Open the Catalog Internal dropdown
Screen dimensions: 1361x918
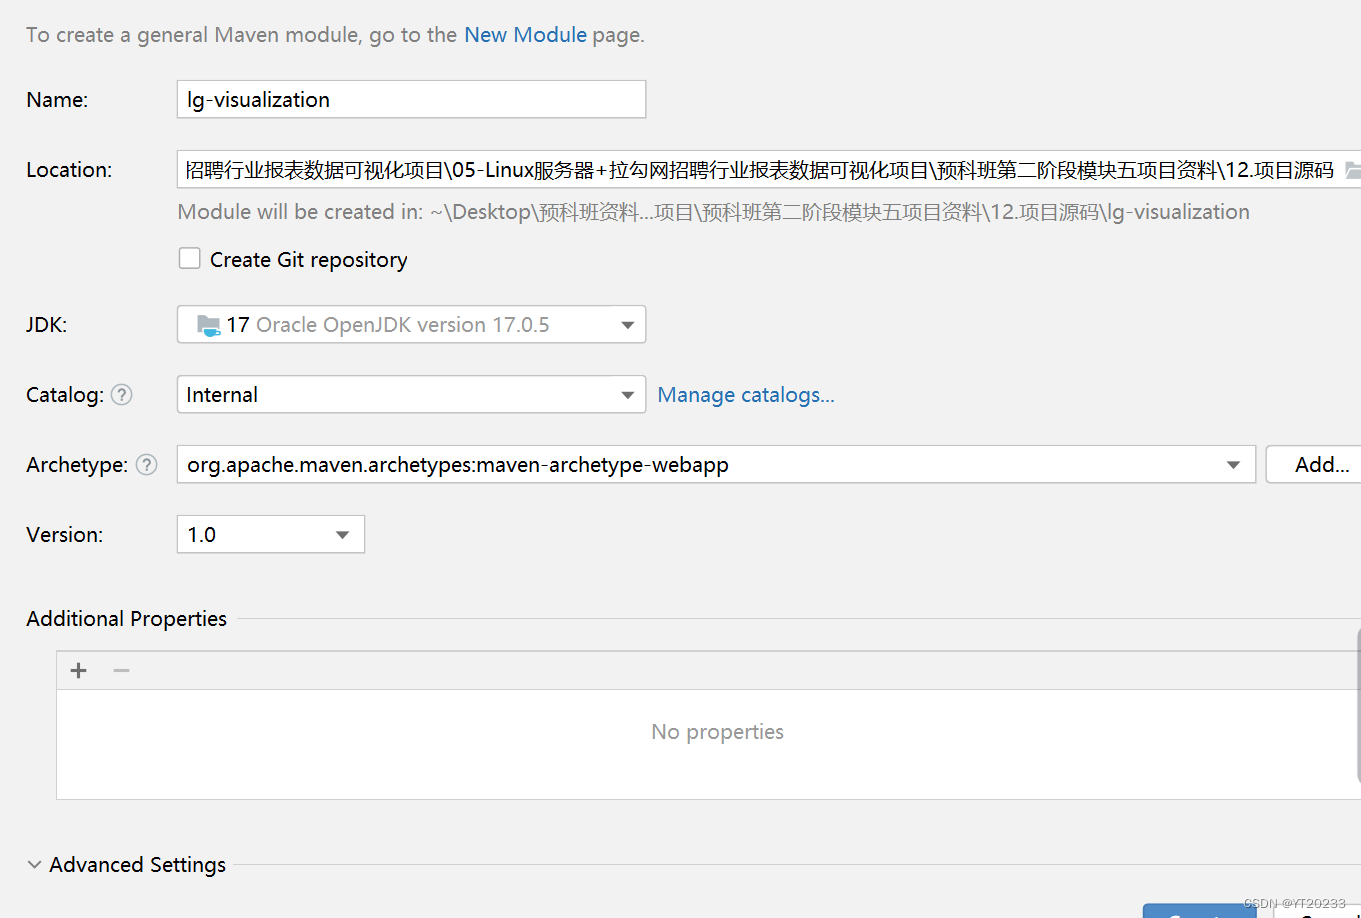click(411, 394)
